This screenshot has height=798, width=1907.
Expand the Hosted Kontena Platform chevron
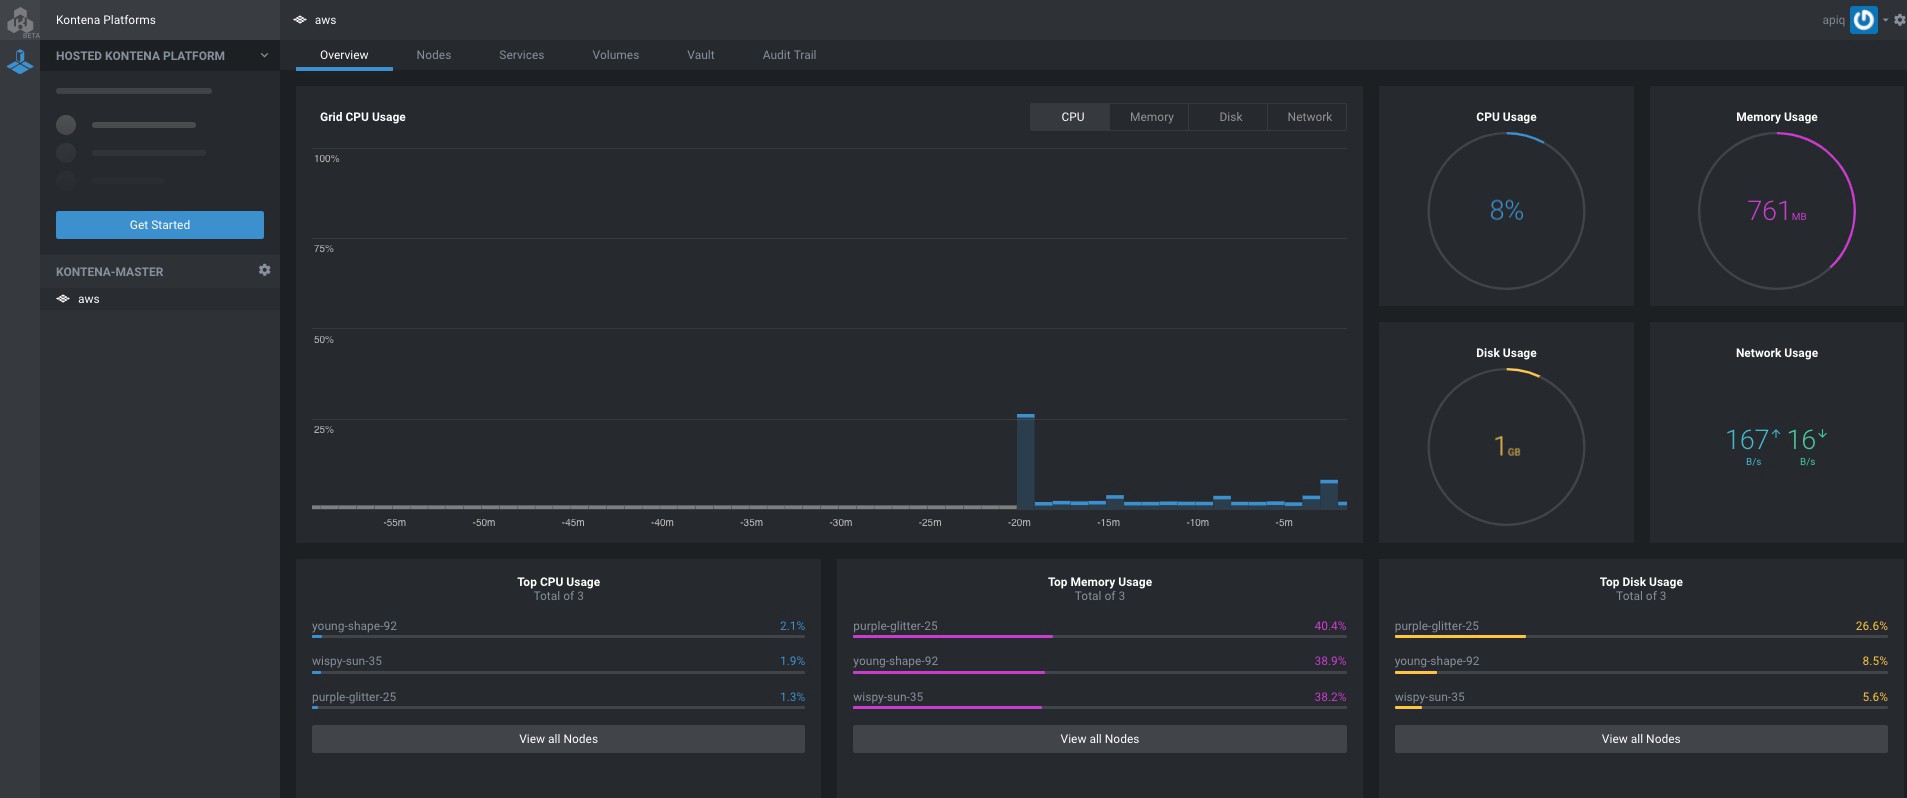coord(264,56)
